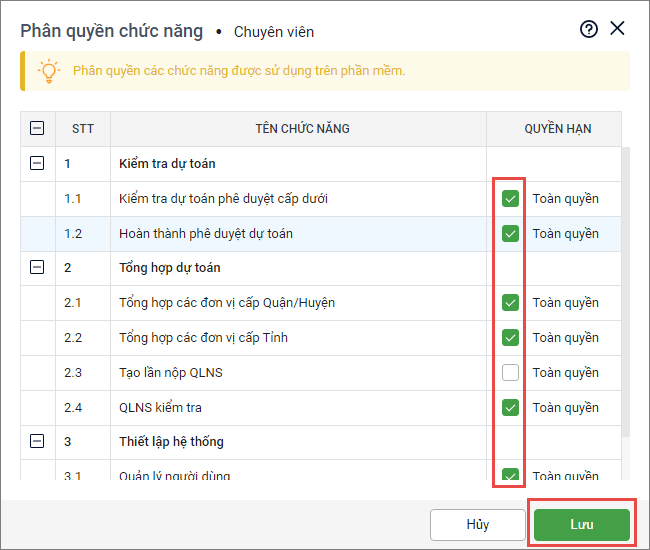The height and width of the screenshot is (550, 650).
Task: Click the lightbulb hint icon
Action: pos(47,71)
